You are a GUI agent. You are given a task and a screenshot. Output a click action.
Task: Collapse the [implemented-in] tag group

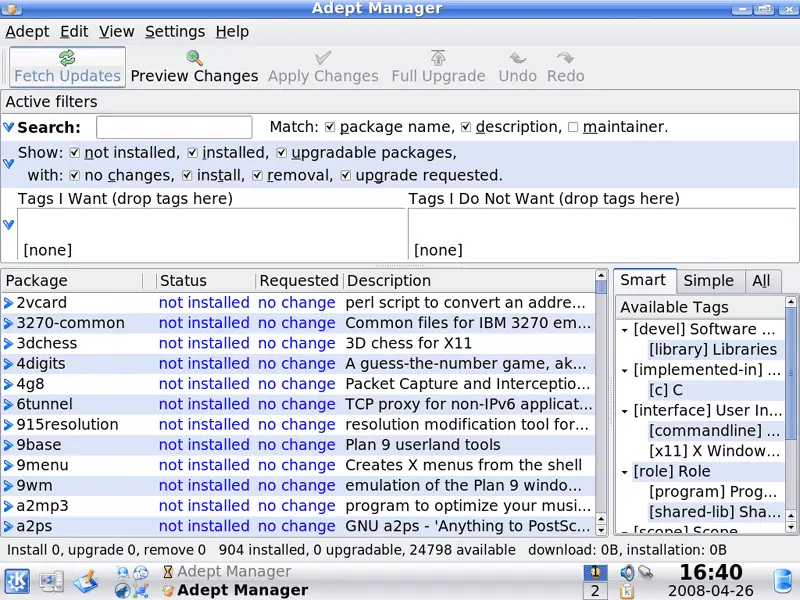pos(624,371)
